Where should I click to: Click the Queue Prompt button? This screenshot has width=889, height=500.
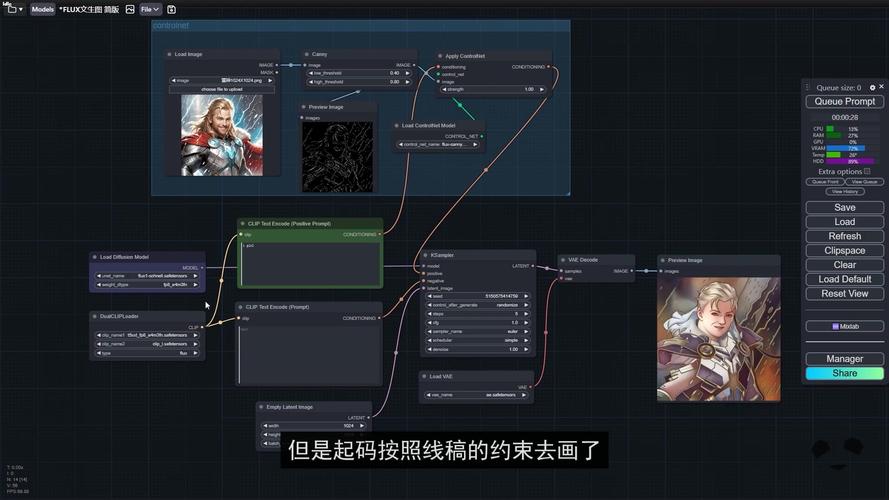[844, 101]
